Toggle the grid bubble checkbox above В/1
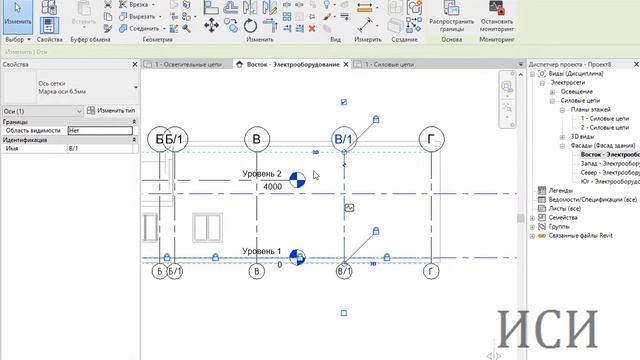 pos(344,102)
